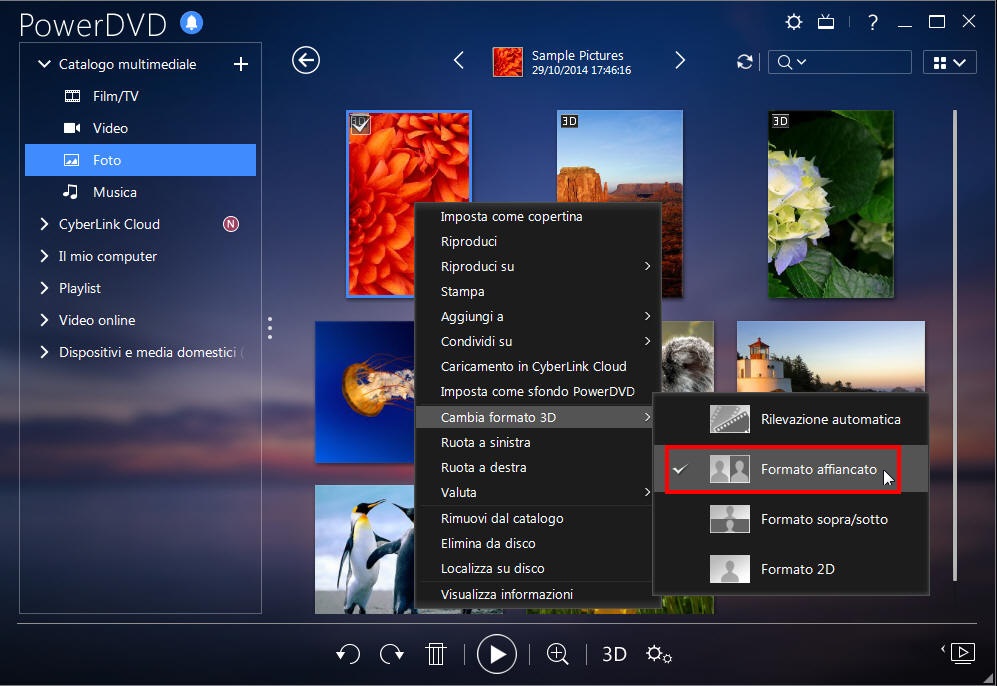Click the PowerDVD notification bell icon
Image resolution: width=997 pixels, height=686 pixels.
(191, 23)
